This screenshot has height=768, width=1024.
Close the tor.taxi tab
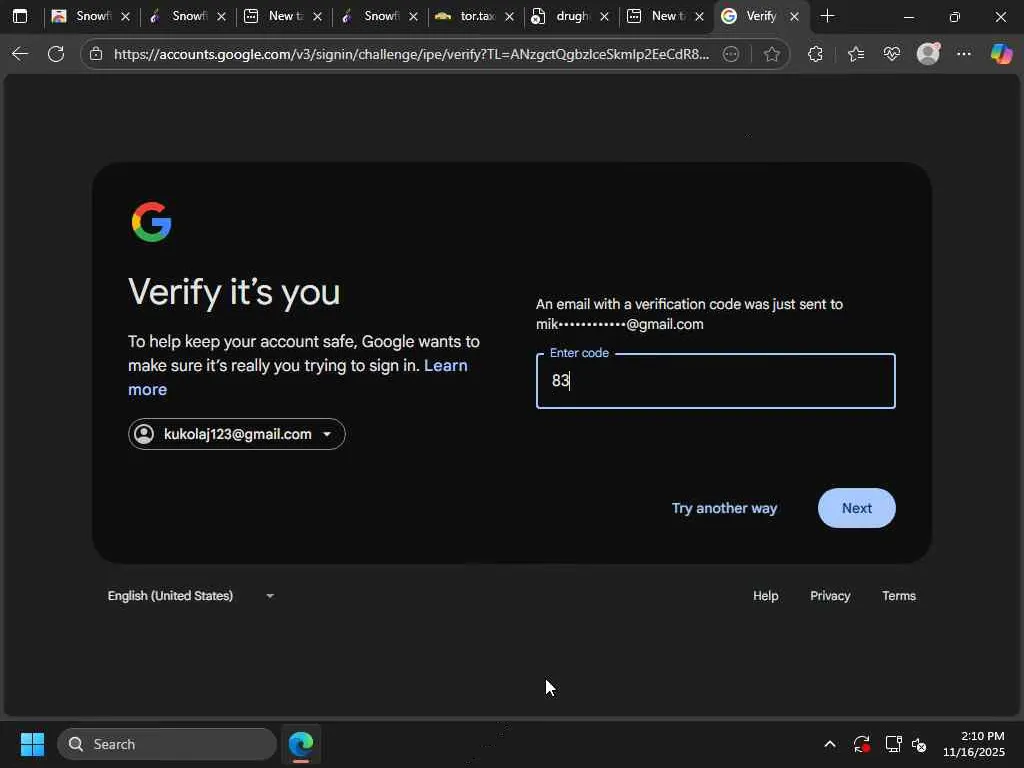[509, 16]
